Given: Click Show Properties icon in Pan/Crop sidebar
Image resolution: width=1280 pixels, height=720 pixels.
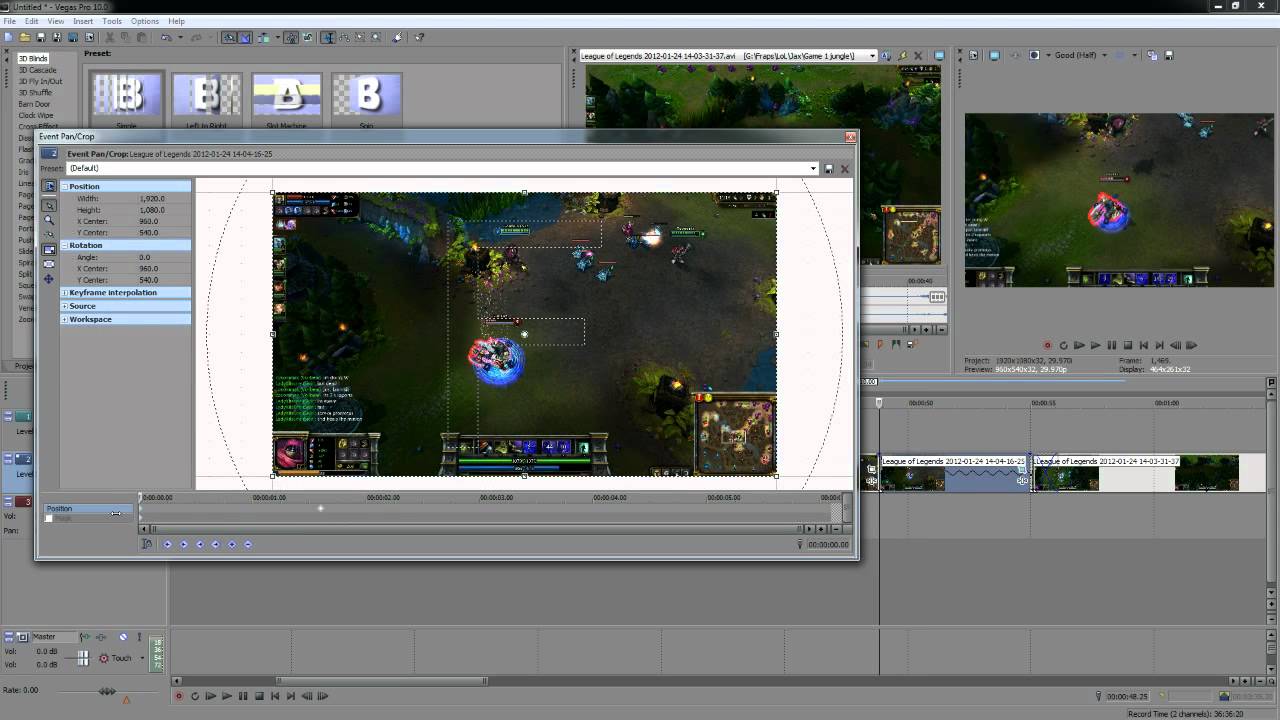Looking at the screenshot, I should pos(49,186).
